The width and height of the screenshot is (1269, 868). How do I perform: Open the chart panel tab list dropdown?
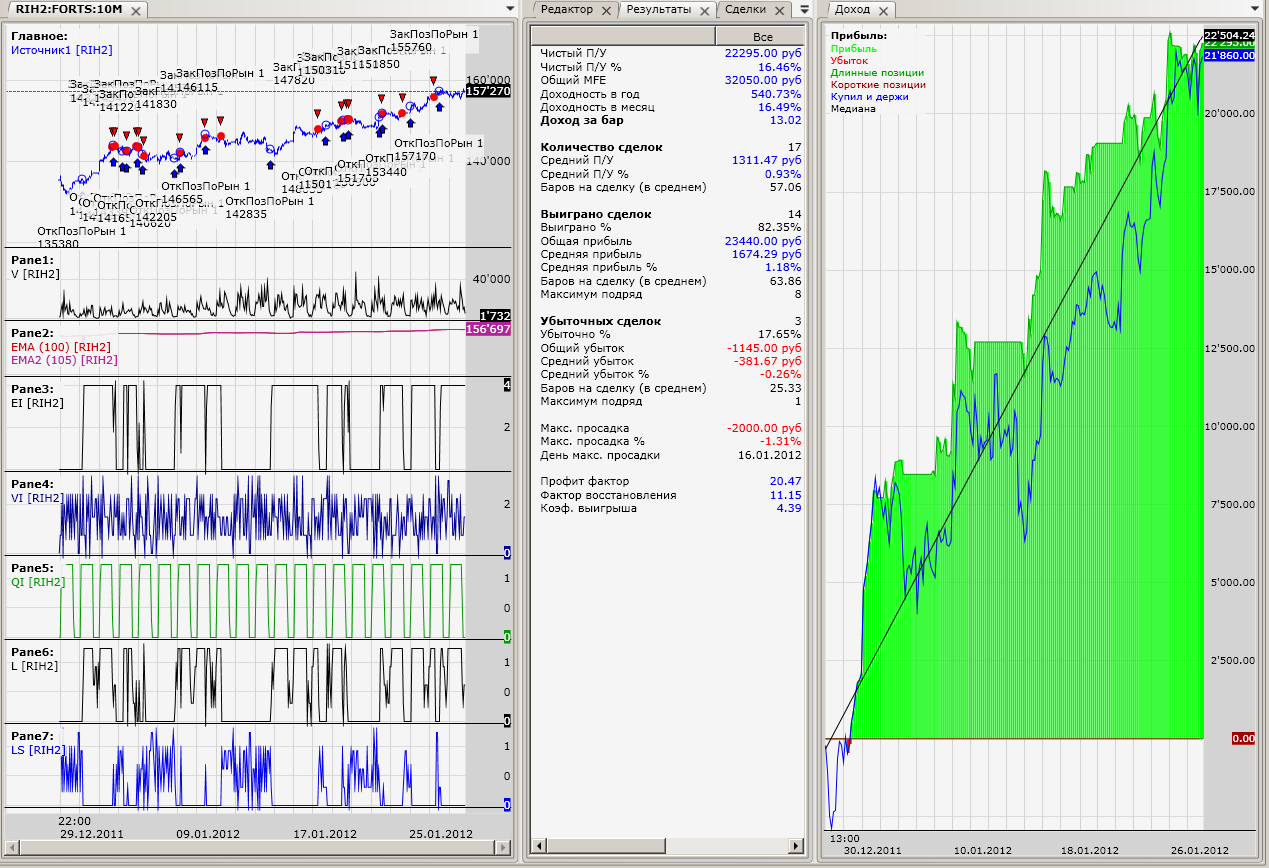tap(512, 9)
